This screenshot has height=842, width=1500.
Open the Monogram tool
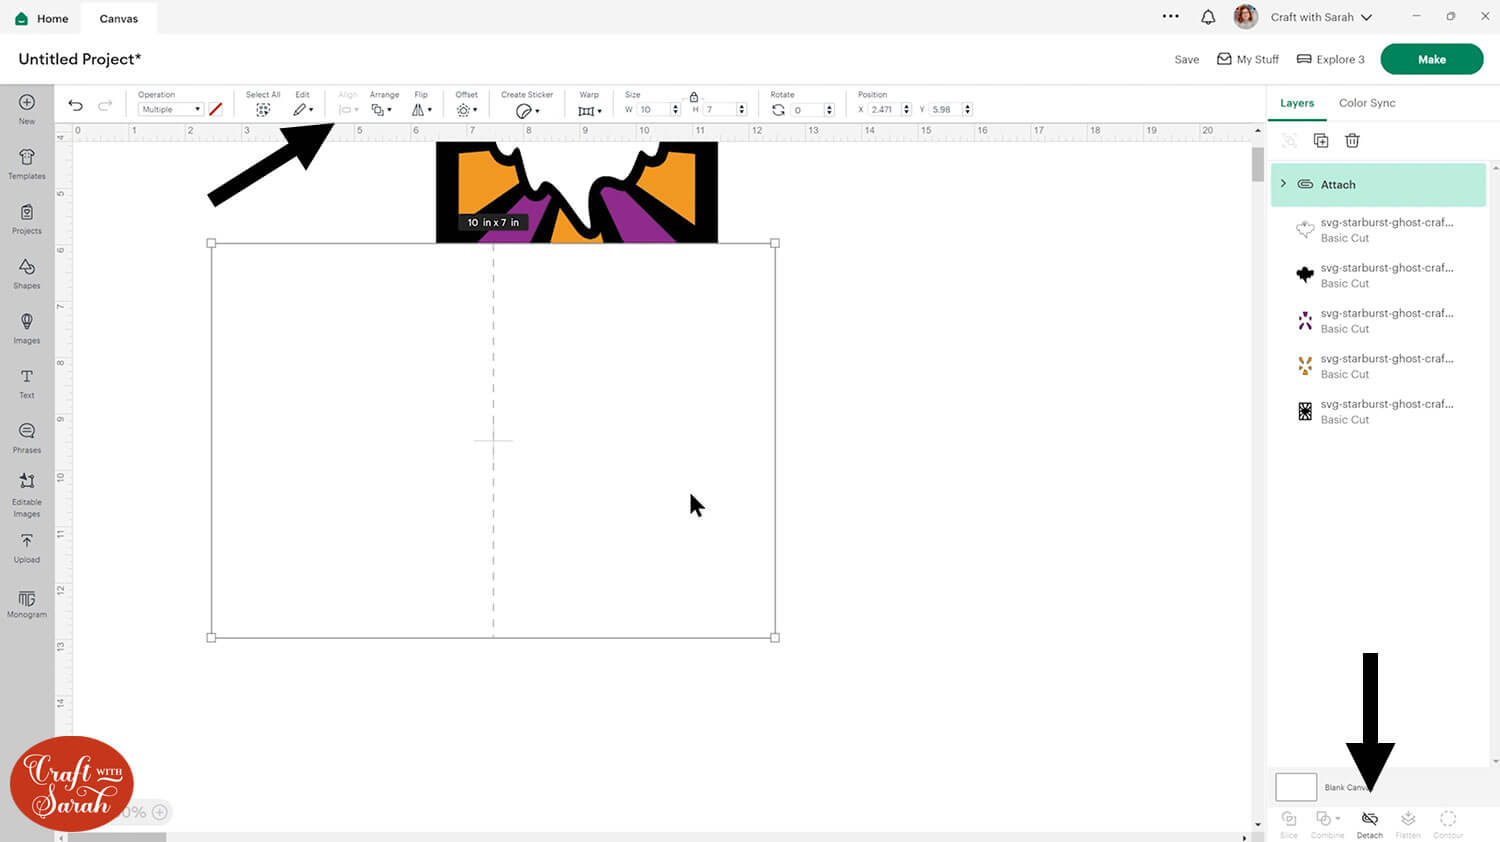pos(27,603)
